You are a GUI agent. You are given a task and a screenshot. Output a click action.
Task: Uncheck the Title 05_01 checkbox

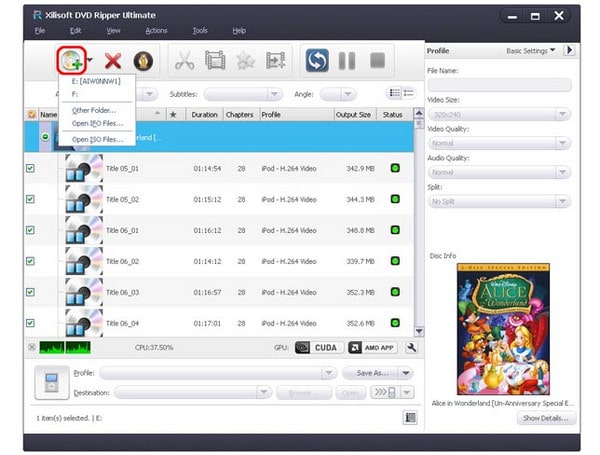(x=30, y=169)
